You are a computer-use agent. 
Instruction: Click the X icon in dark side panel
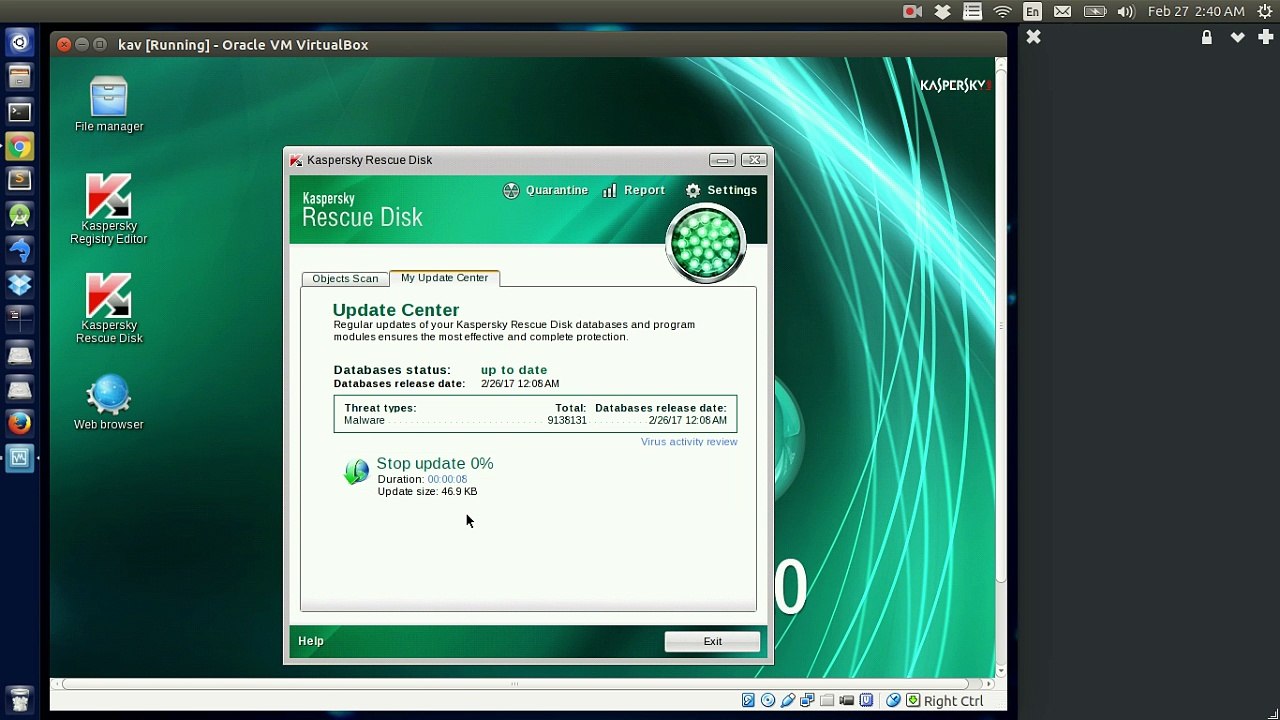tap(1033, 37)
